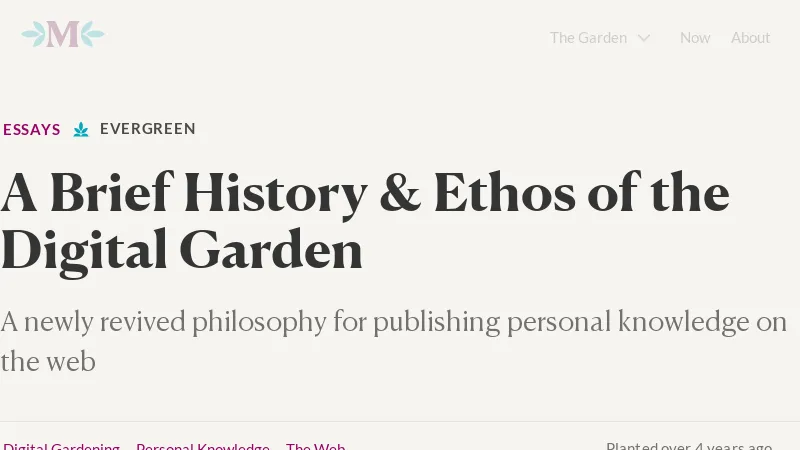Click the ESSAYS category link
The width and height of the screenshot is (800, 450).
(x=32, y=129)
